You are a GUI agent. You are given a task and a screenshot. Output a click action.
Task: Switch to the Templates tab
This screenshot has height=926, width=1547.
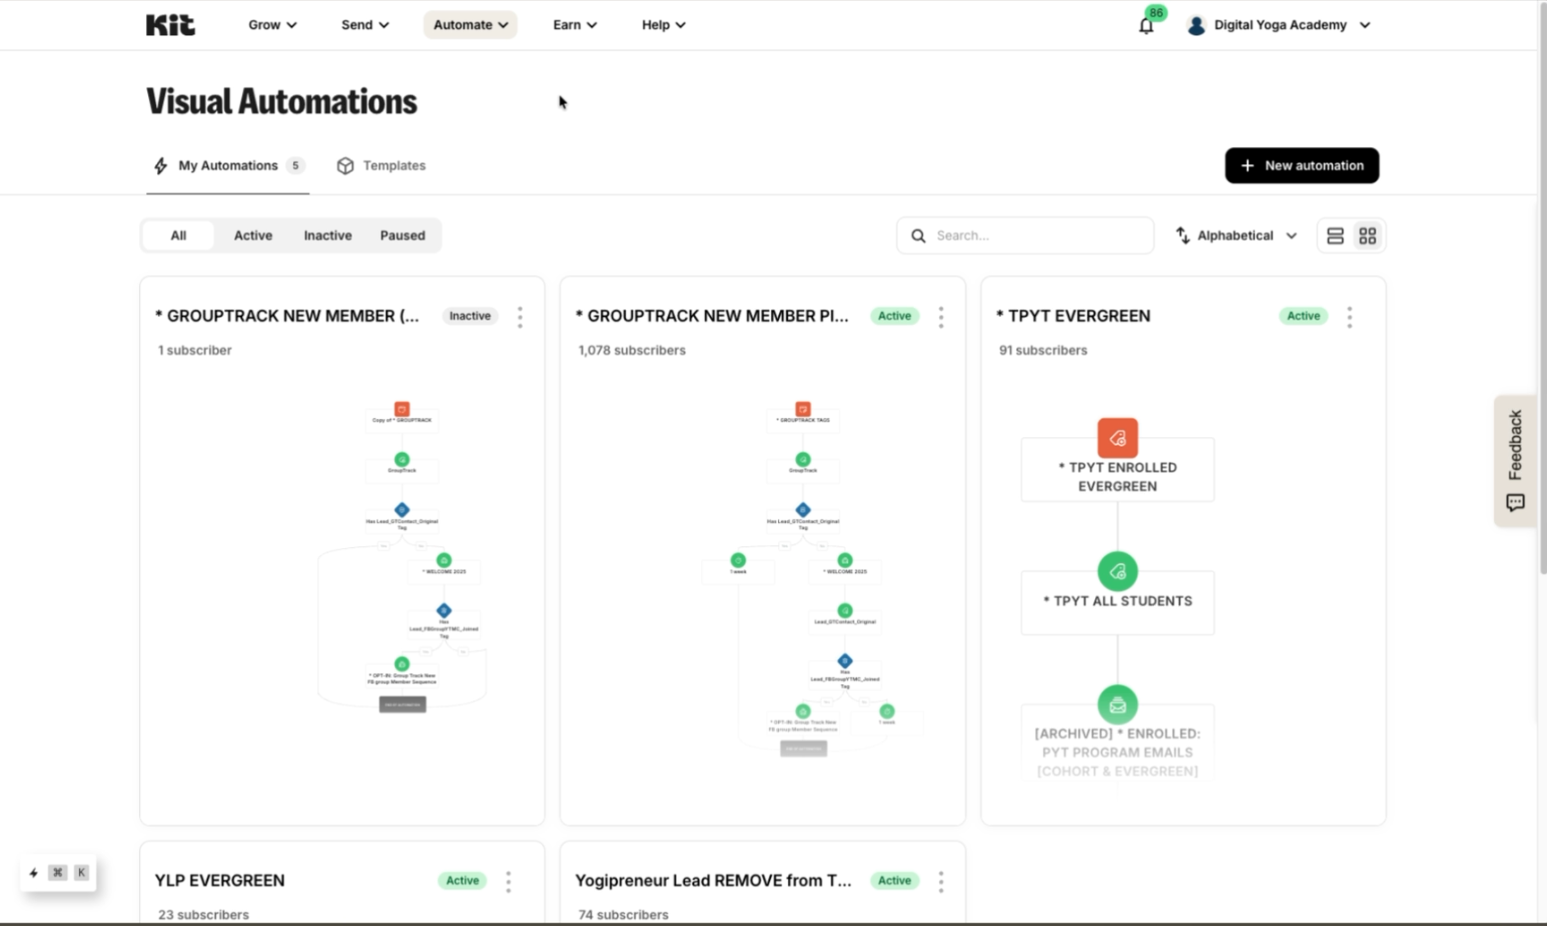point(381,166)
